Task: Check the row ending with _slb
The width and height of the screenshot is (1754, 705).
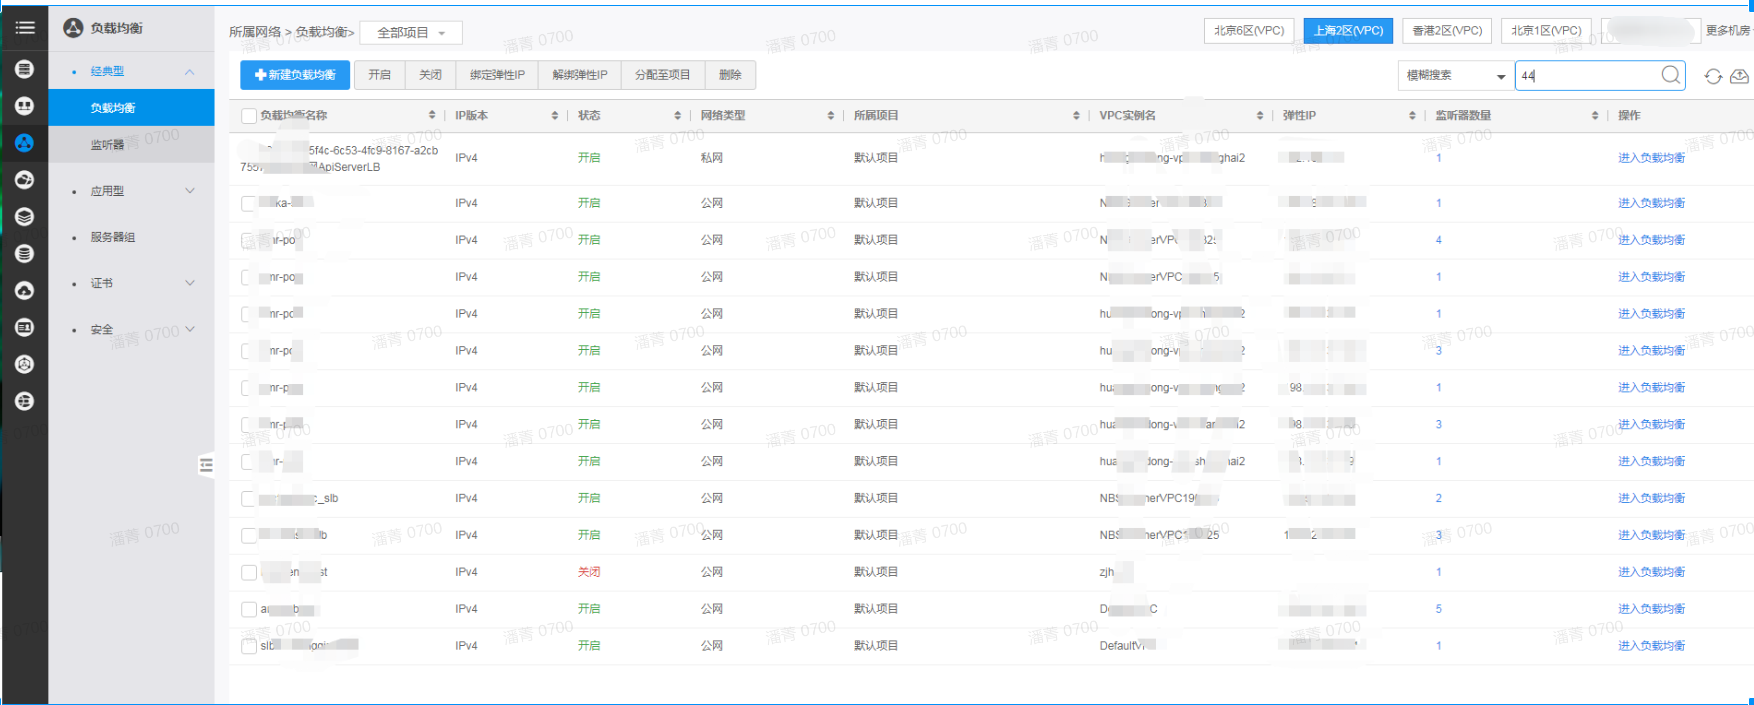Action: click(249, 499)
